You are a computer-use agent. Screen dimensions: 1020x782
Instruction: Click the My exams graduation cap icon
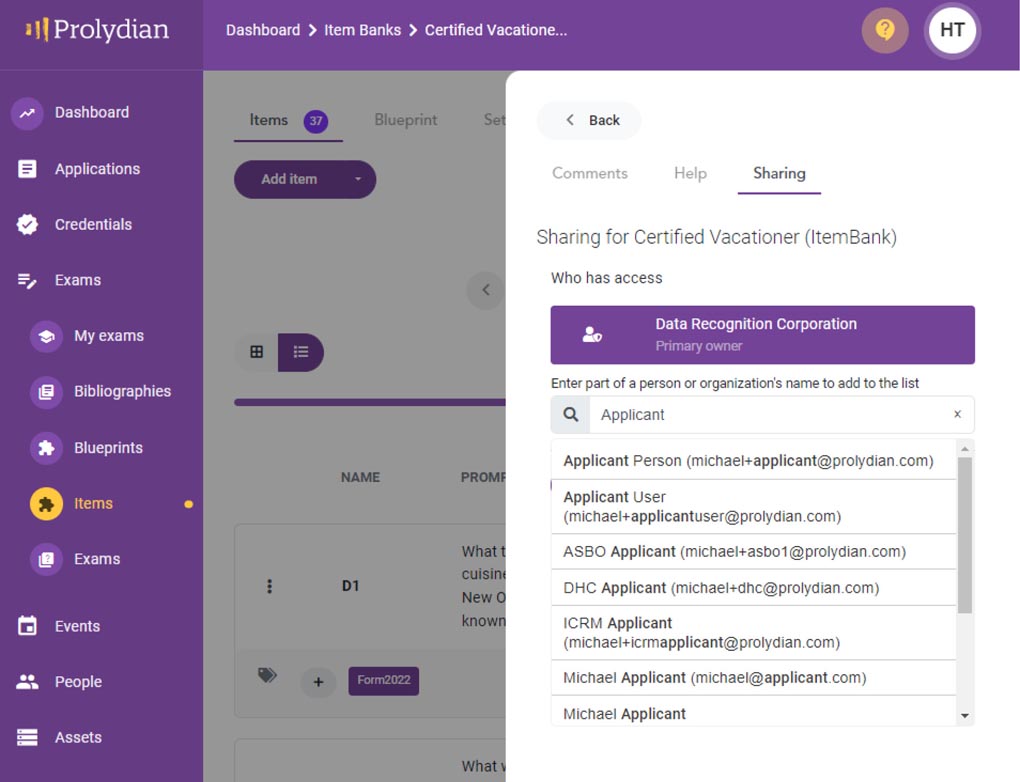tap(46, 336)
